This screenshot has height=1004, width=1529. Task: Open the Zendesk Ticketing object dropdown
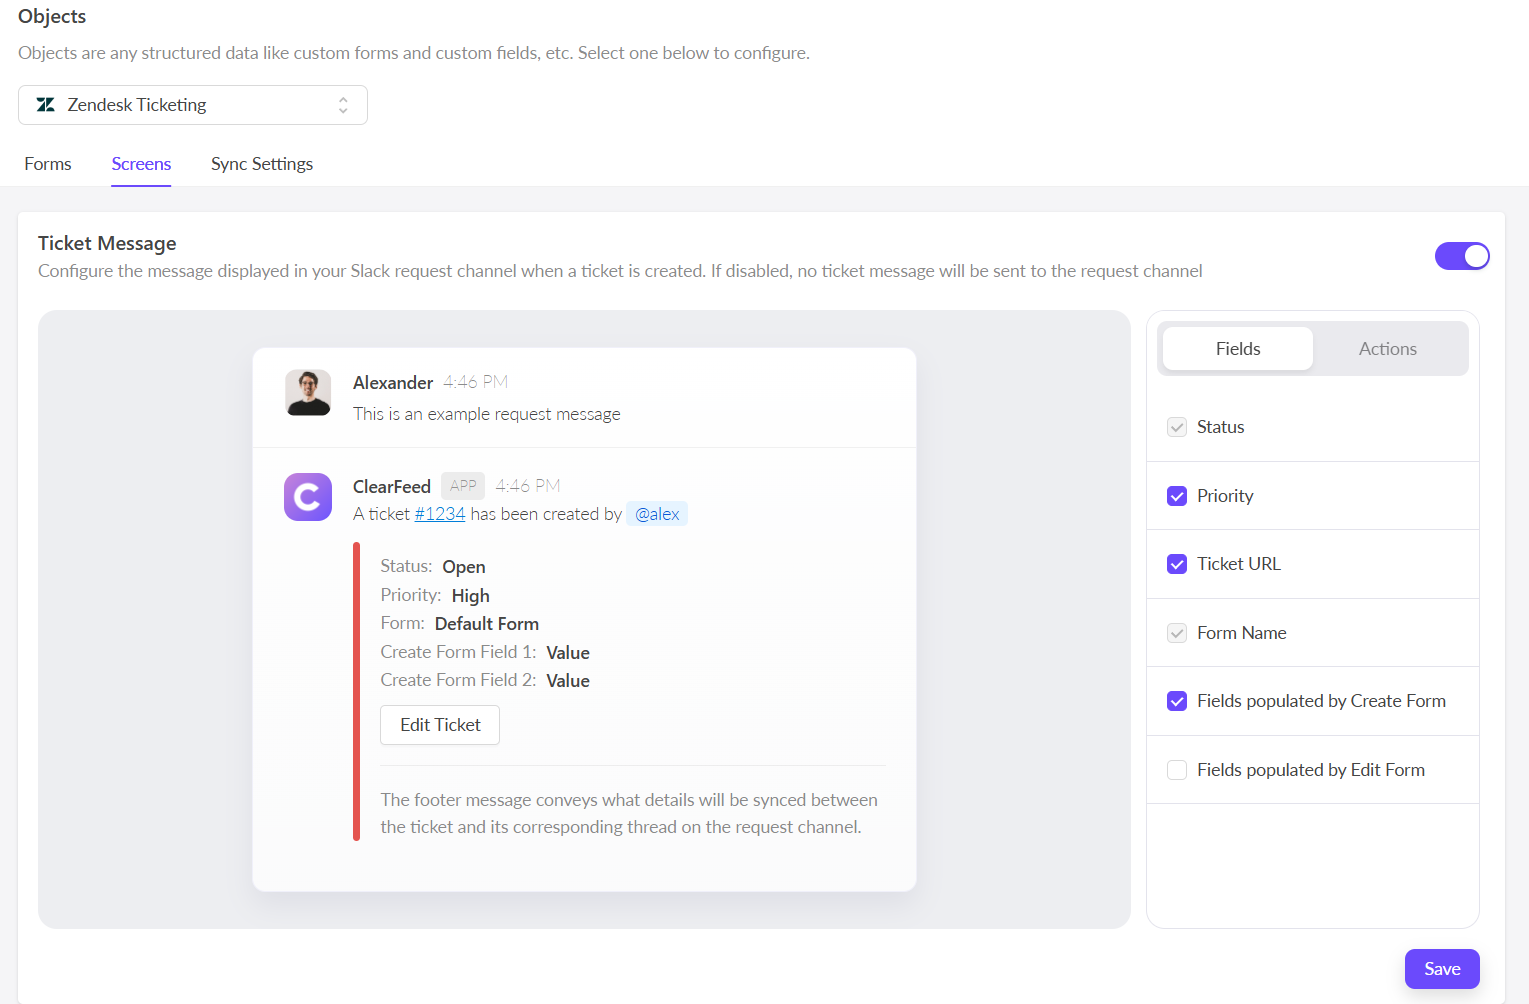click(192, 105)
